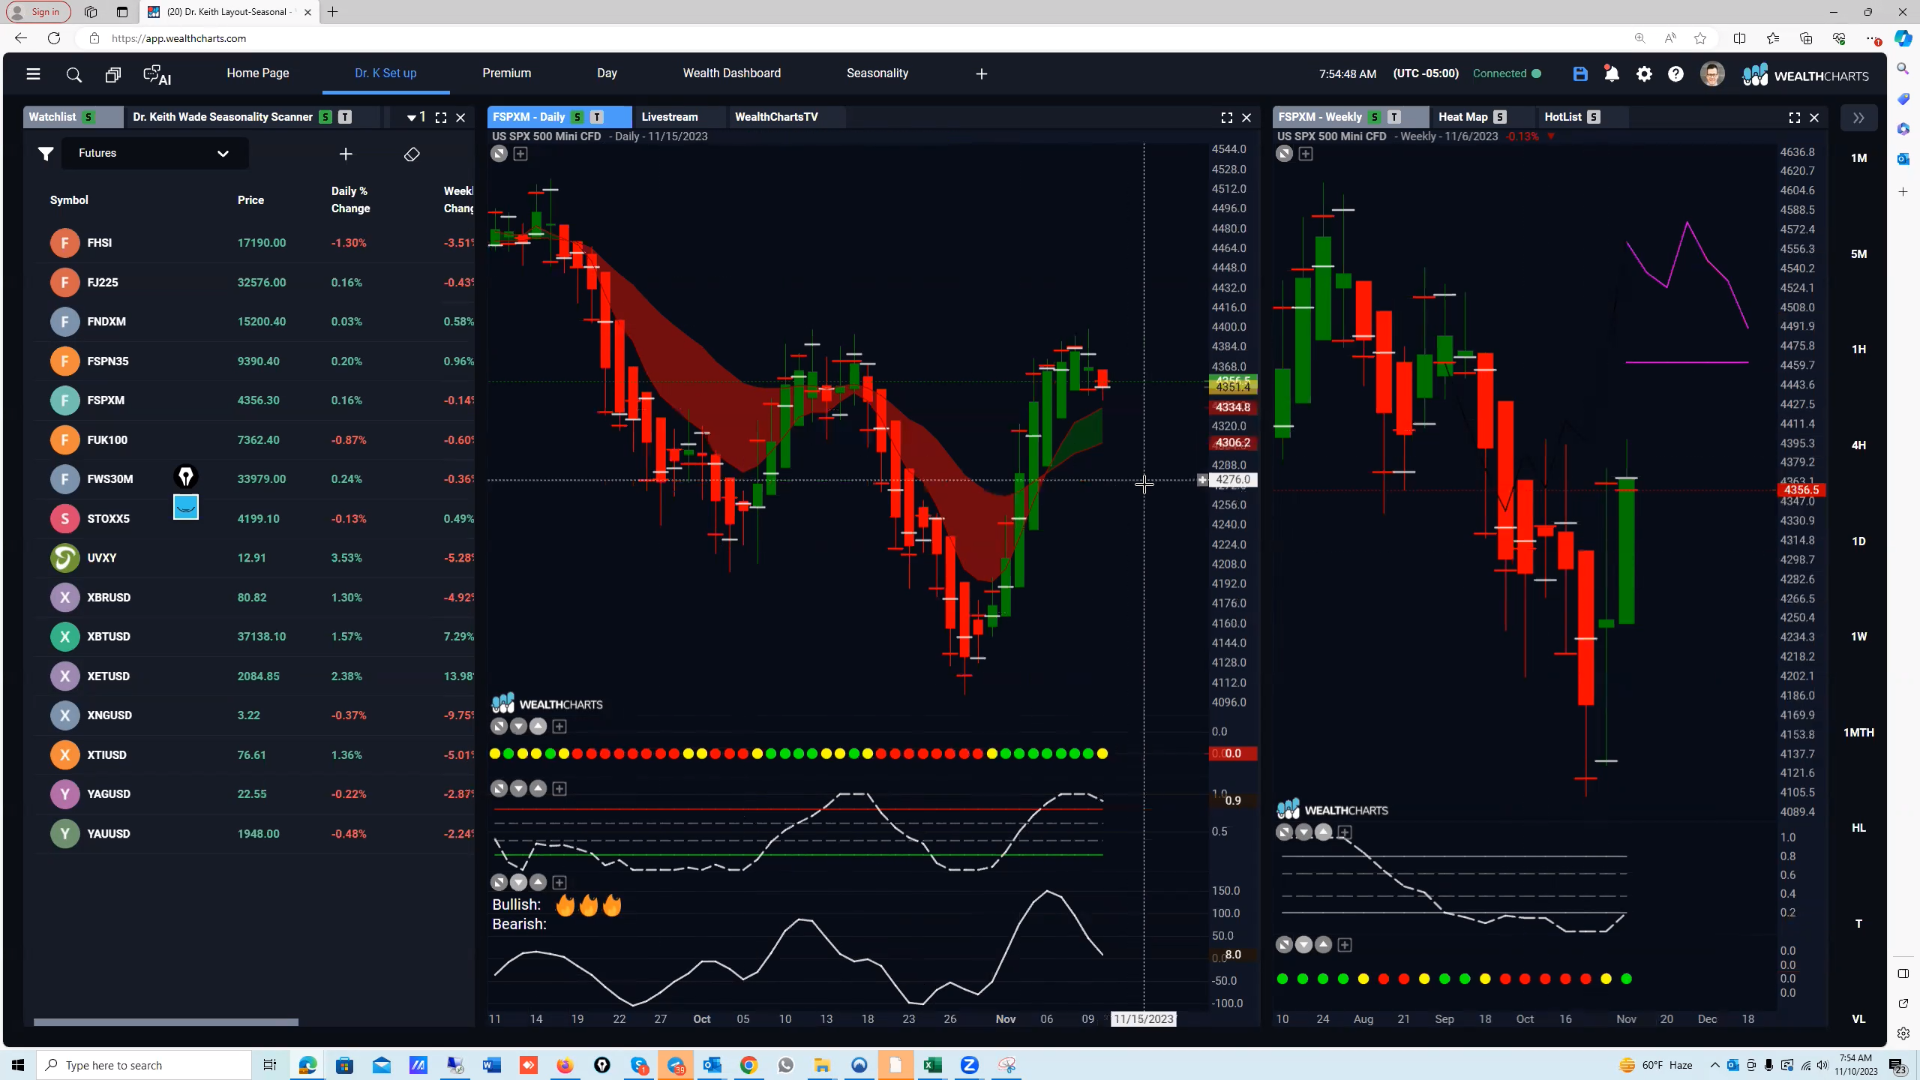1920x1080 pixels.
Task: Expand the Futures watchlist dropdown
Action: pyautogui.click(x=222, y=154)
